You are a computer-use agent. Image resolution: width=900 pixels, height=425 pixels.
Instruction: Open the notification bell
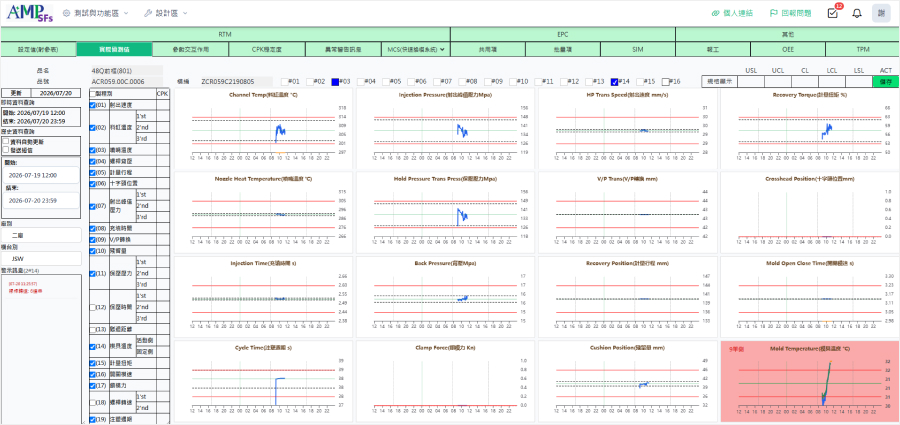(857, 13)
